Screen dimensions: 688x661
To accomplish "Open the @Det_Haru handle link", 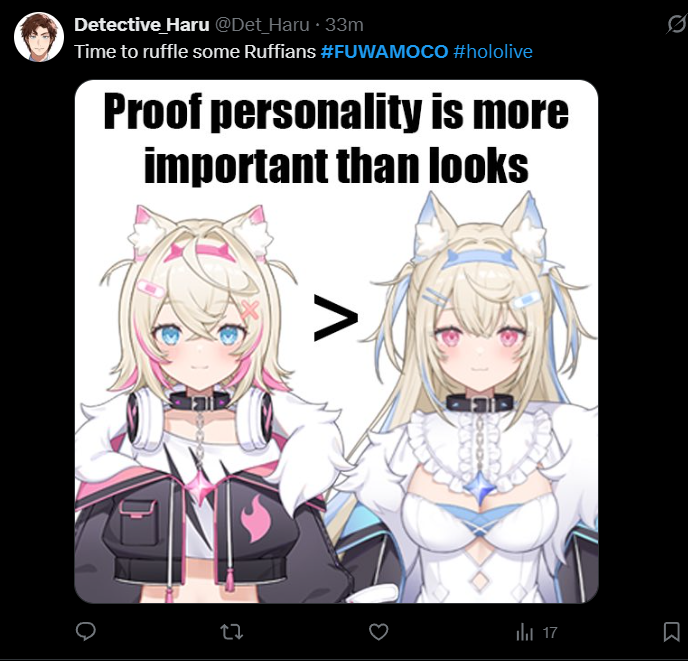I will pos(262,25).
